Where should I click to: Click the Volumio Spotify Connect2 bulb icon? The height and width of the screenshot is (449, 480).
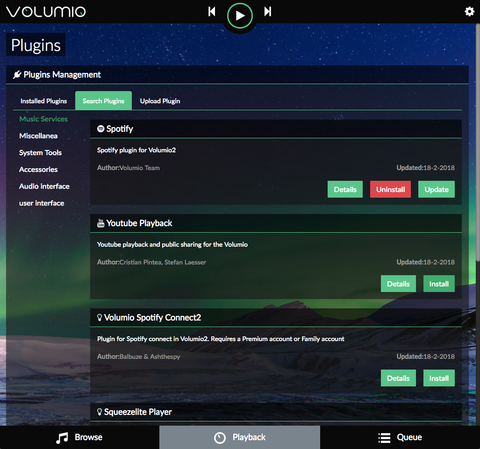(x=99, y=317)
